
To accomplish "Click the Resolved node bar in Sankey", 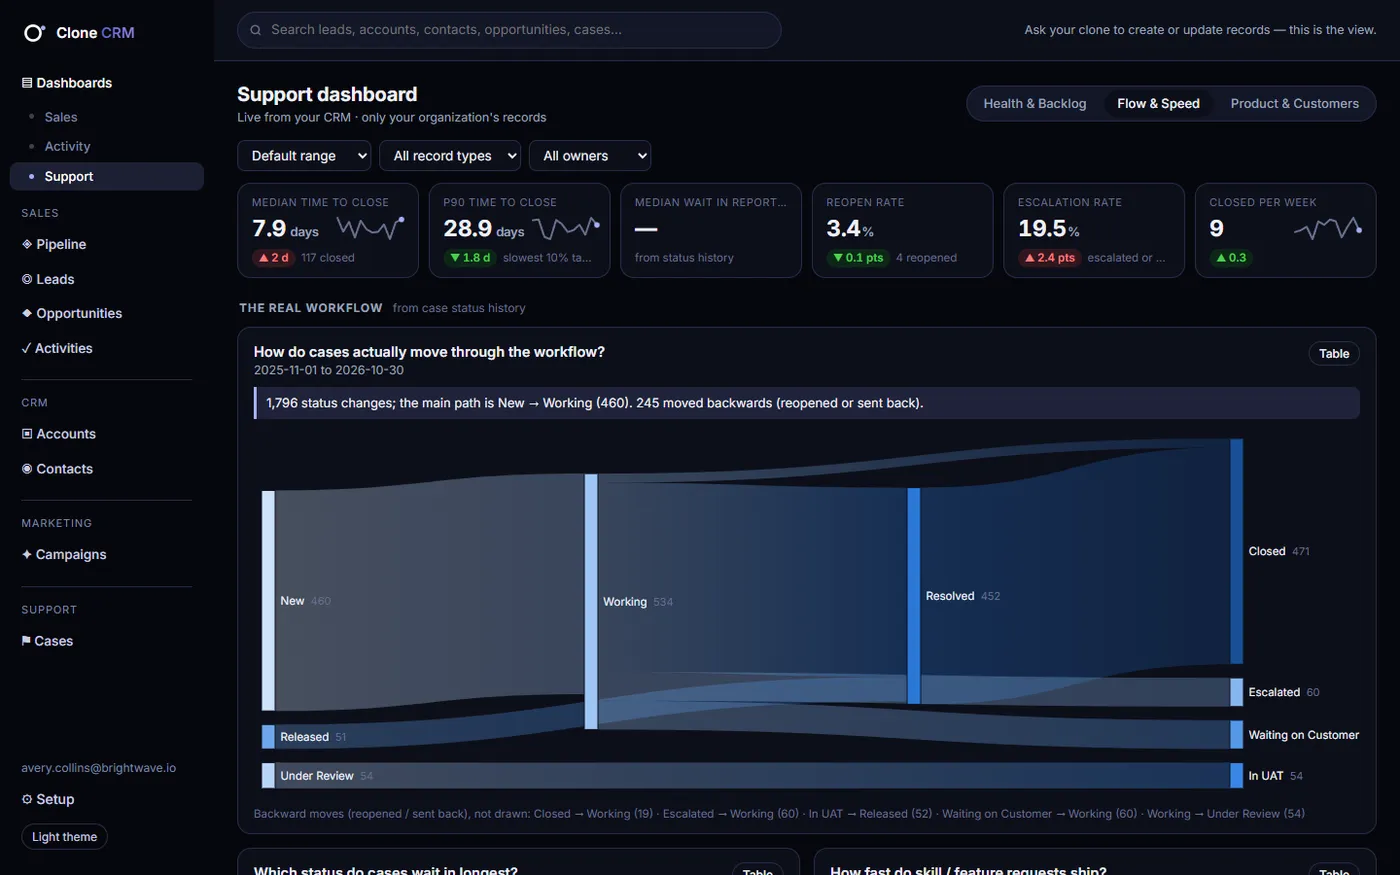I will pyautogui.click(x=913, y=596).
